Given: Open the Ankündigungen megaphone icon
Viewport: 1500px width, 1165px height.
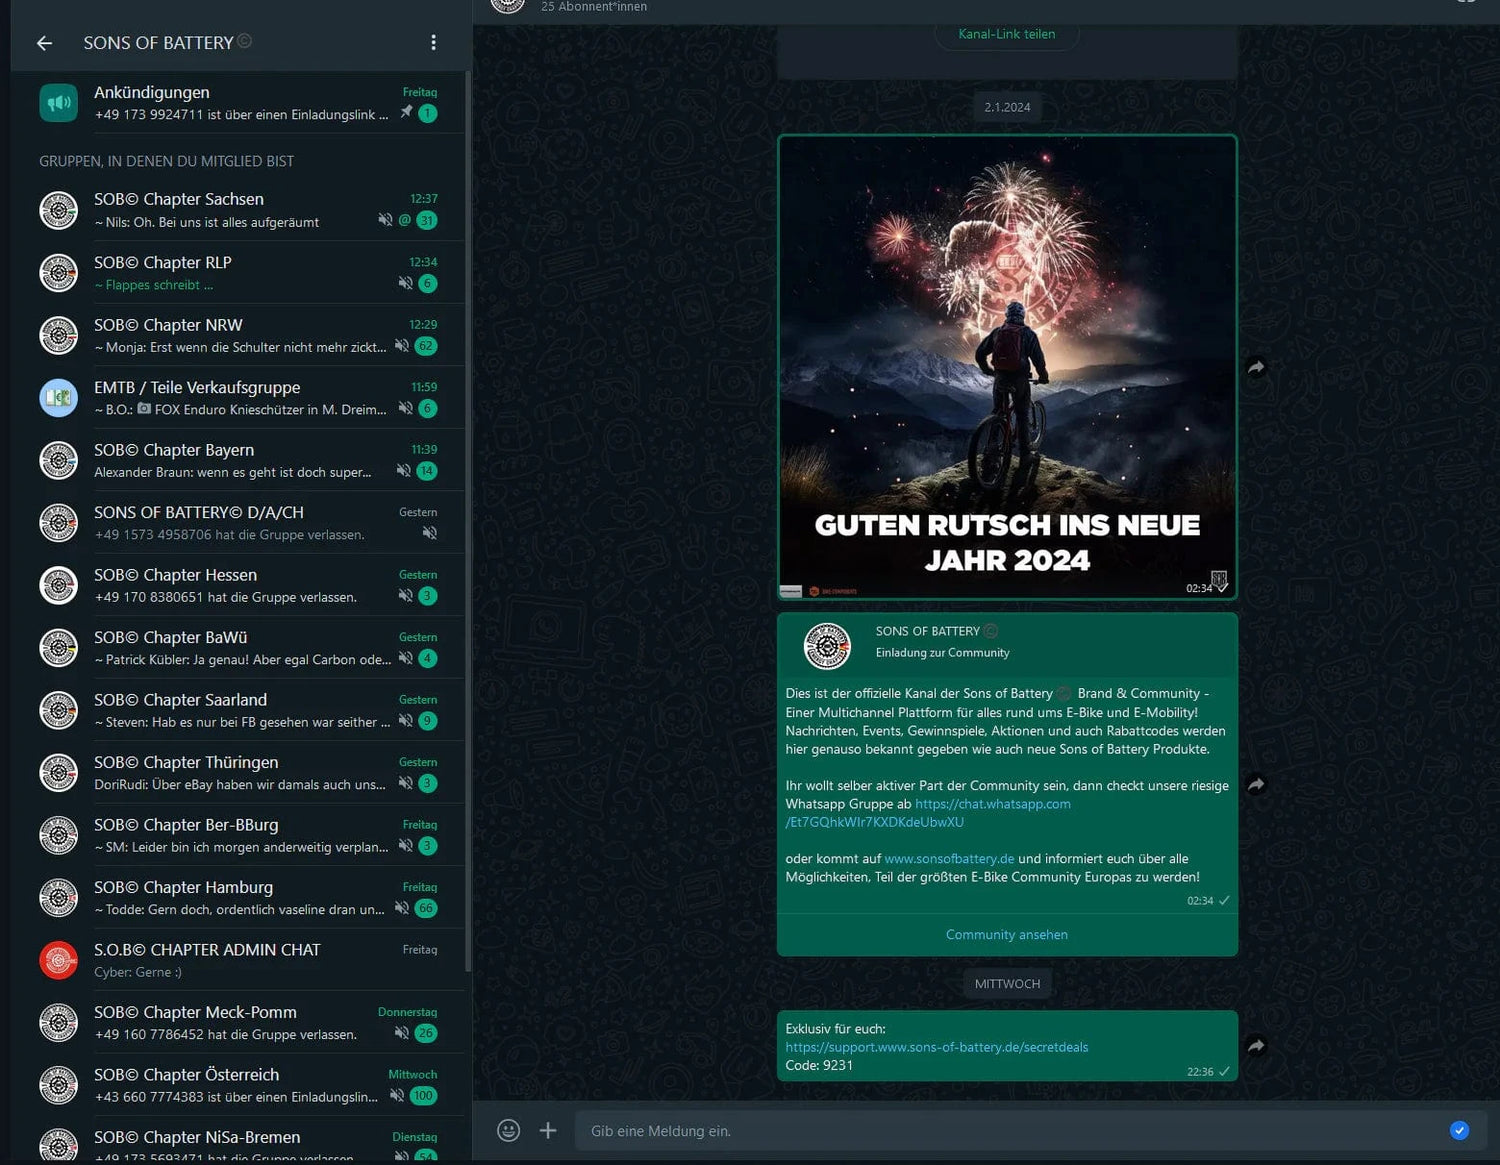Looking at the screenshot, I should (x=58, y=103).
